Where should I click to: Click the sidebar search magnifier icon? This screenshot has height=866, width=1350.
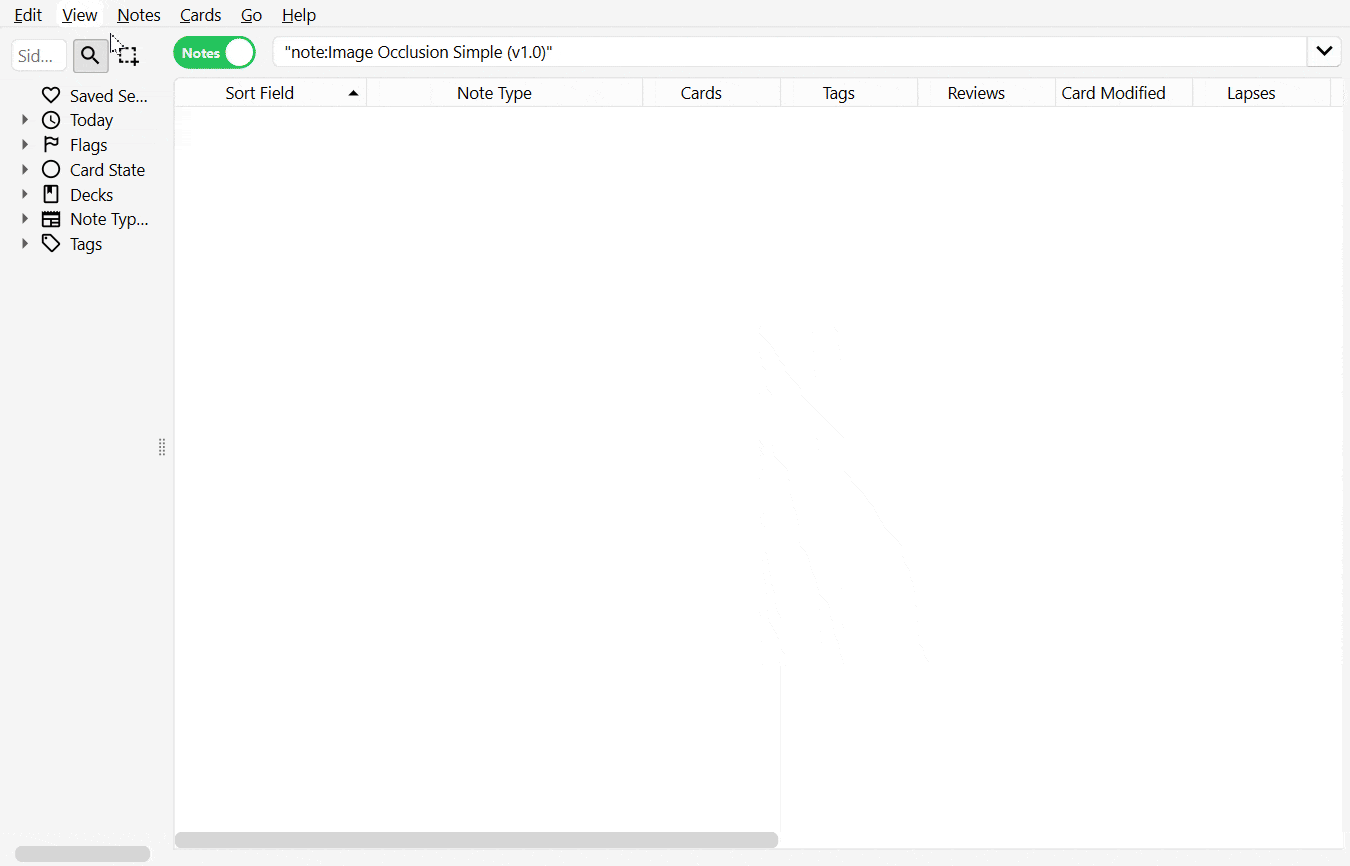point(90,55)
